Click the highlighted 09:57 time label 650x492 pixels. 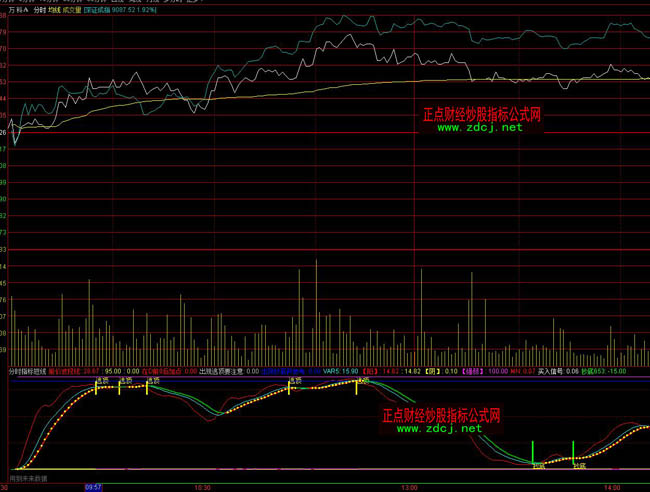tap(93, 487)
